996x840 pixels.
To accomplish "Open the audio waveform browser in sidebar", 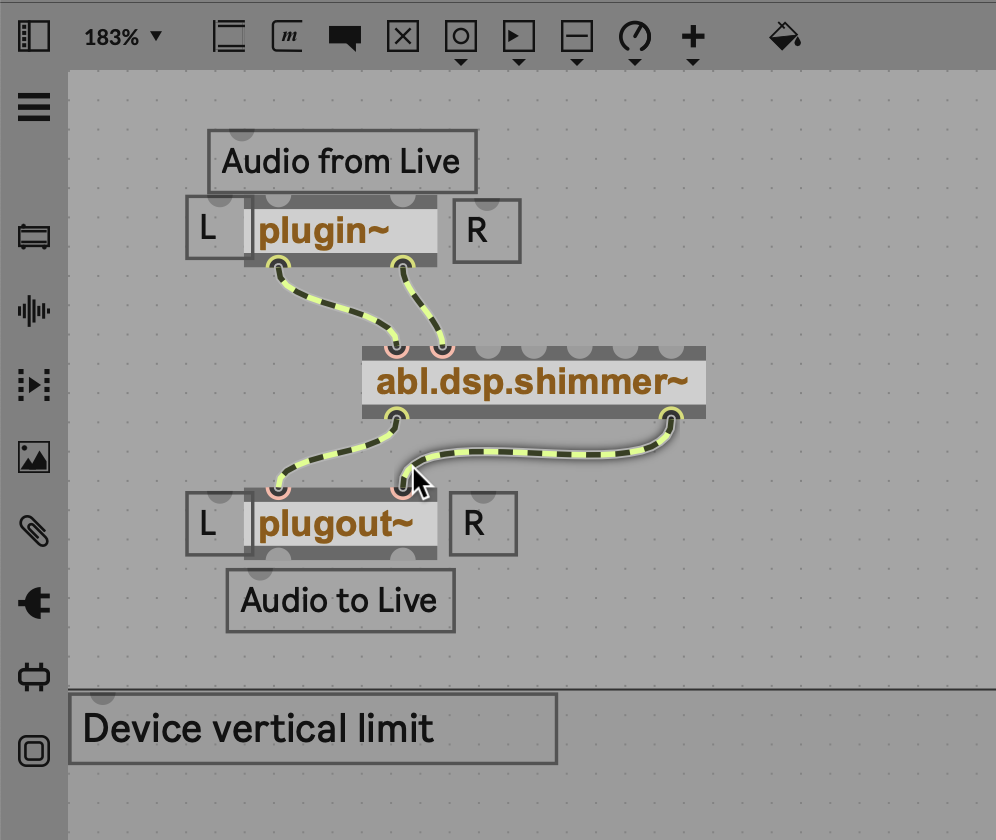I will coord(34,311).
